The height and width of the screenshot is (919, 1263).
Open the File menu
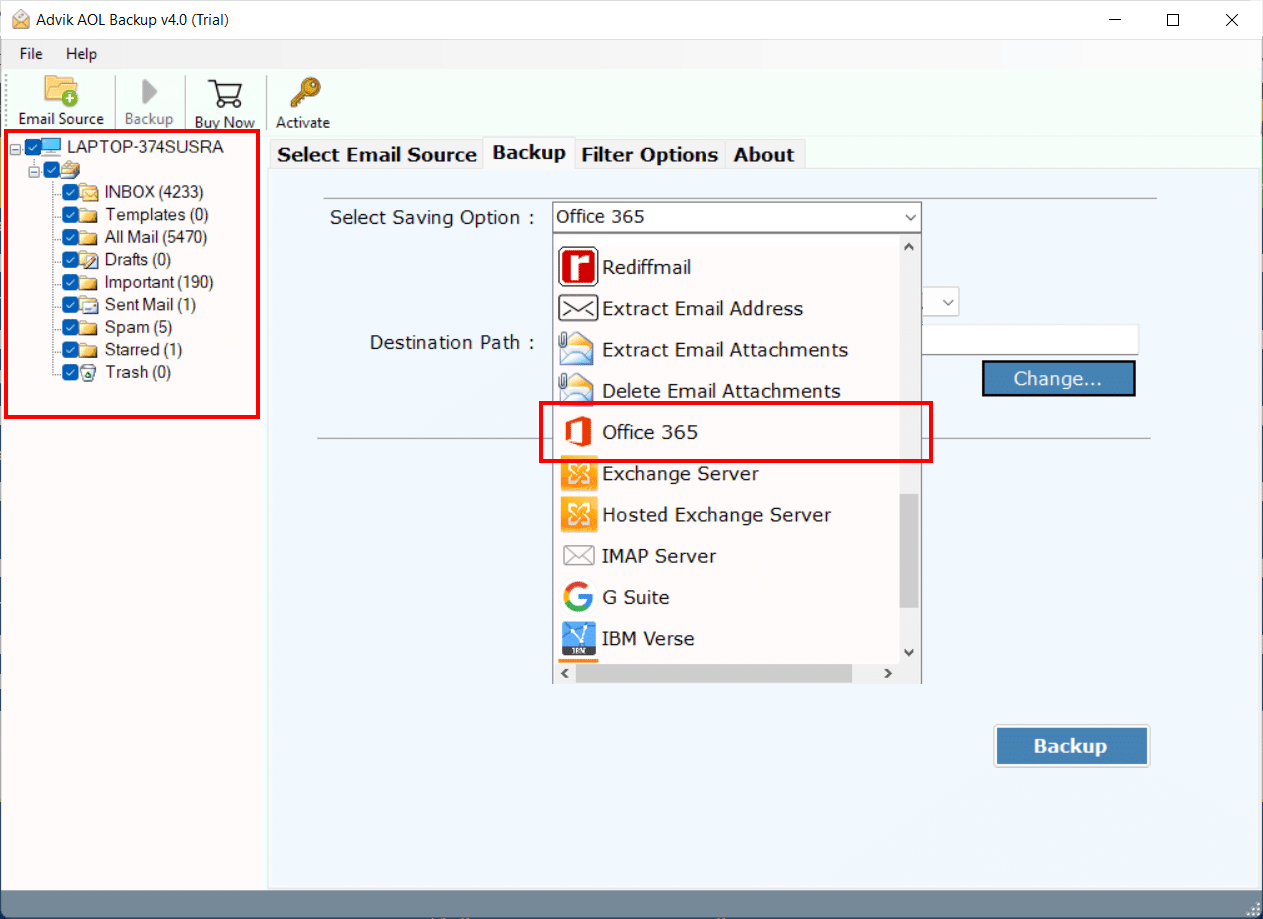pos(31,54)
